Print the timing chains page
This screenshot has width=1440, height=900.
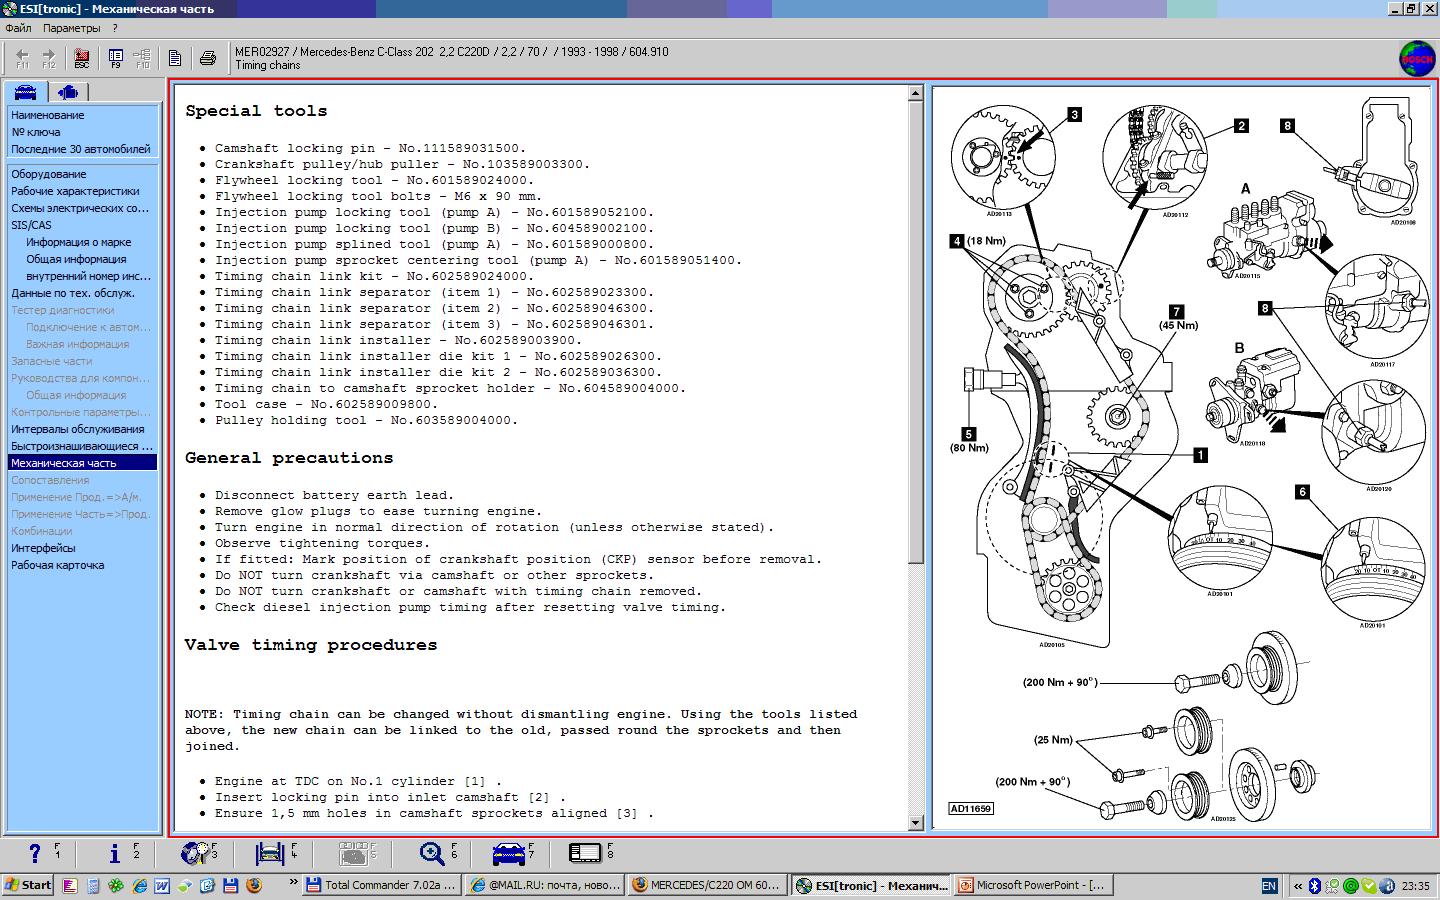[x=208, y=58]
